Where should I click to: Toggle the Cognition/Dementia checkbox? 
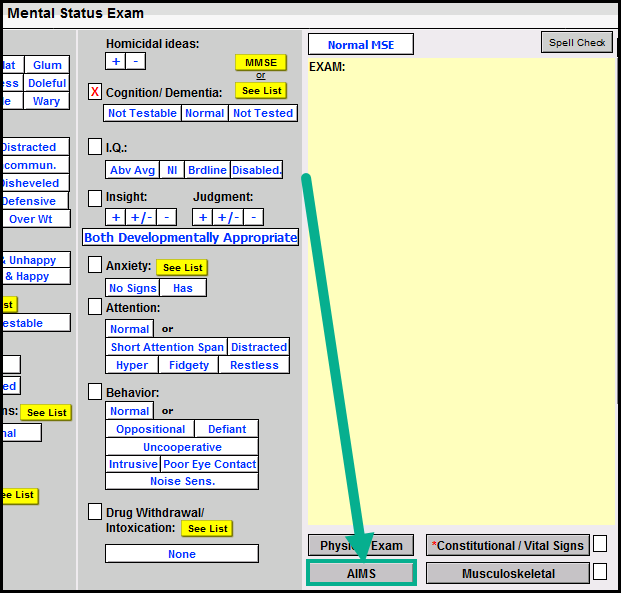[95, 92]
